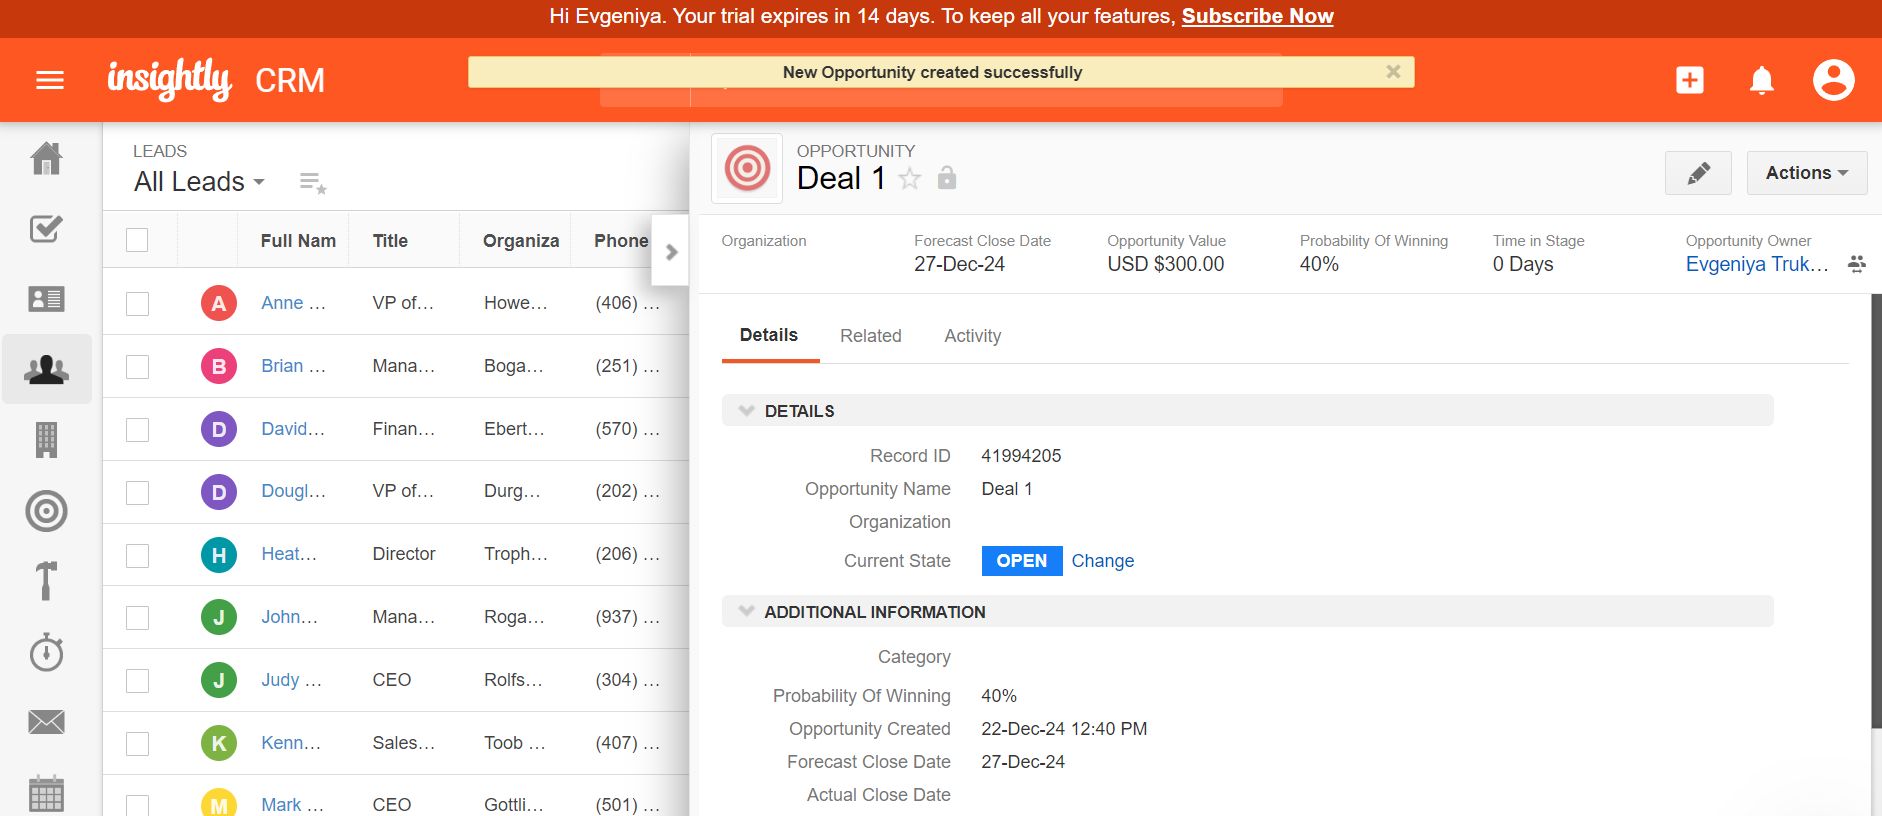This screenshot has height=816, width=1882.
Task: Toggle the select-all leads checkbox
Action: click(x=138, y=241)
